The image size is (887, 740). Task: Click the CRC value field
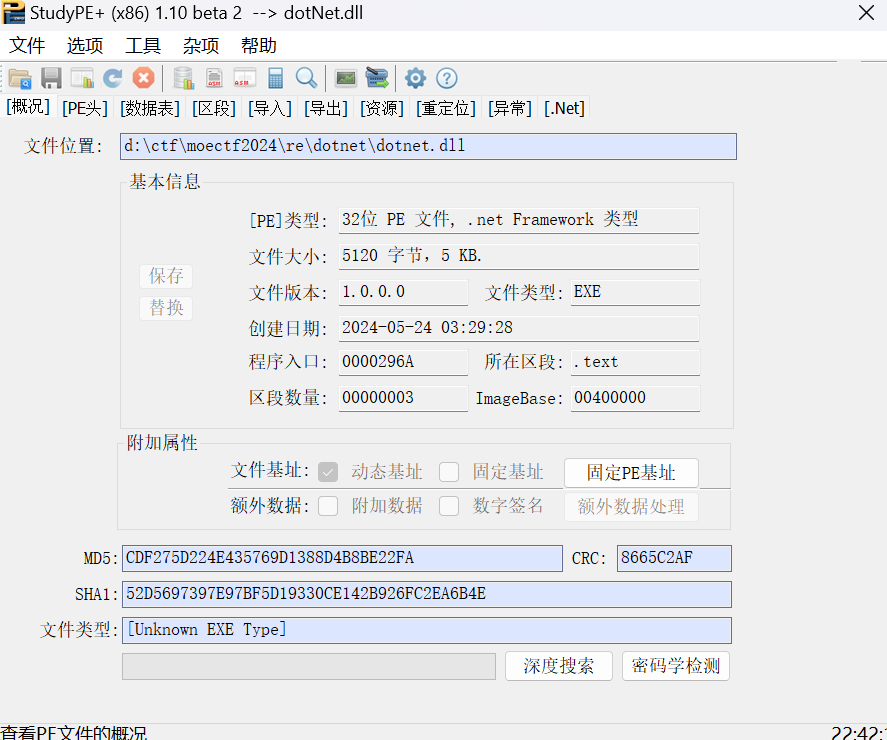point(674,558)
